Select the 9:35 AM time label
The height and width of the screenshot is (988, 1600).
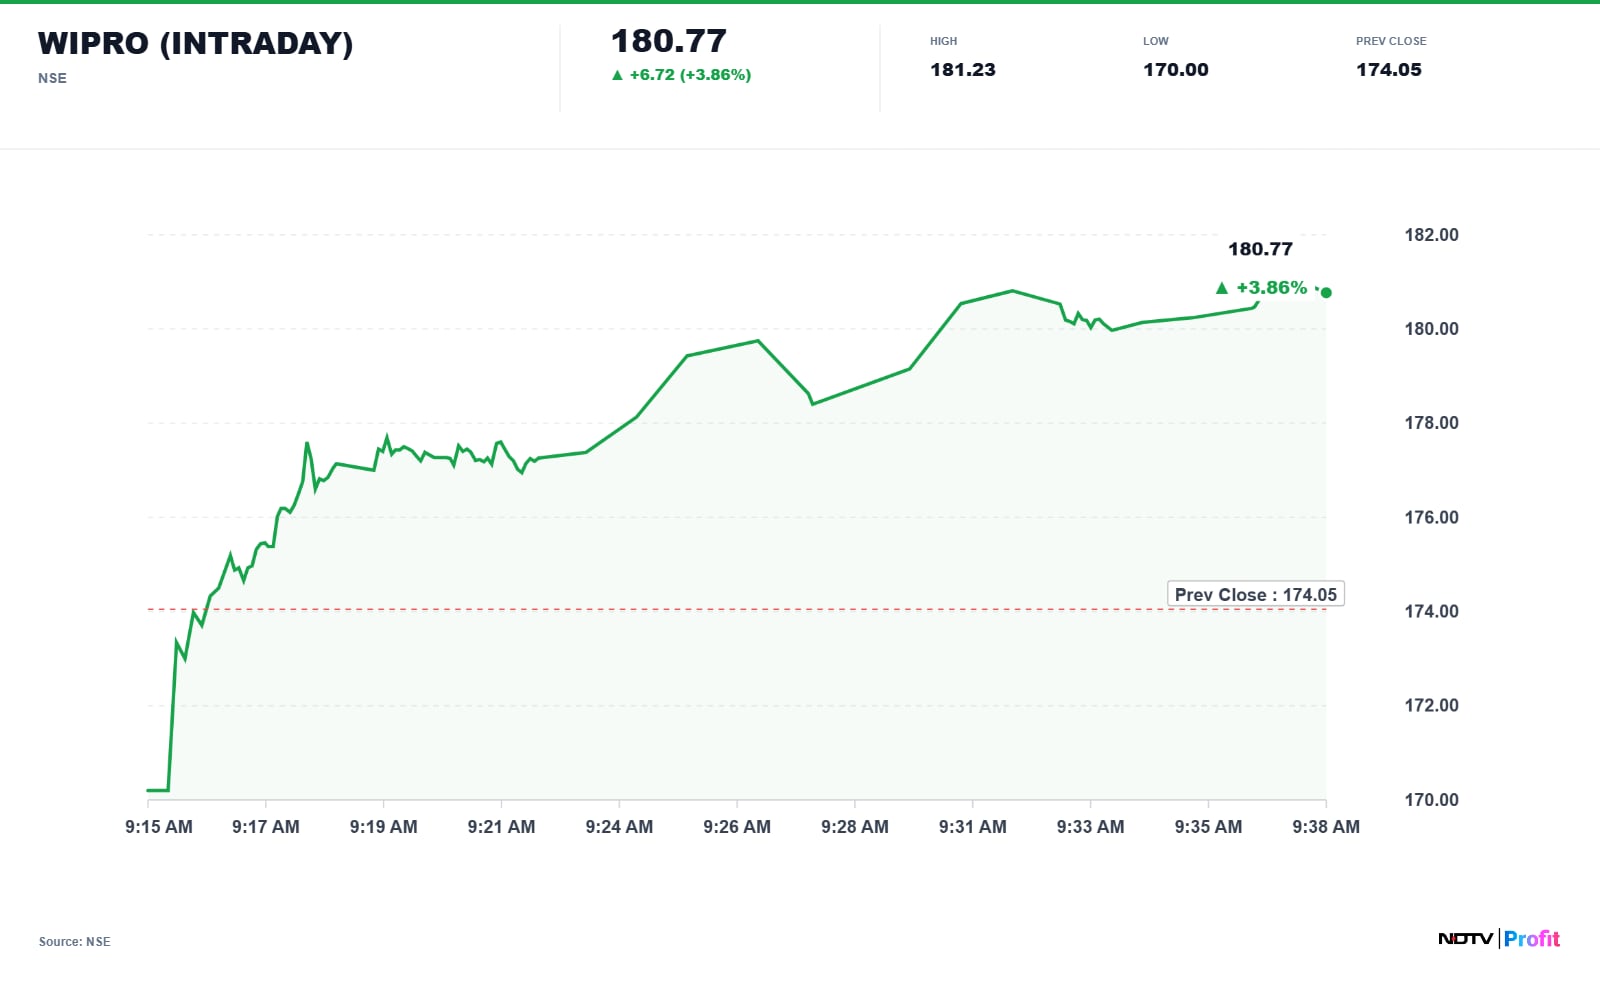(1209, 827)
